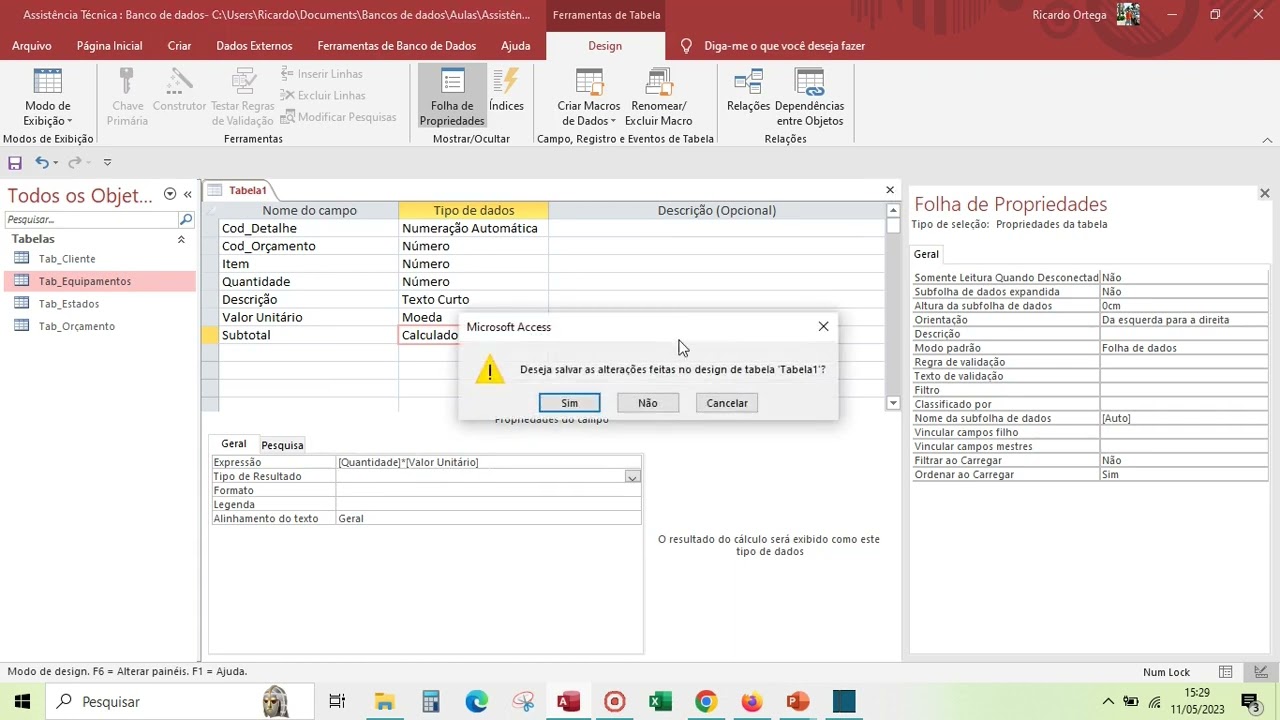Click Diga-me o que você deseja fazer

pos(784,46)
